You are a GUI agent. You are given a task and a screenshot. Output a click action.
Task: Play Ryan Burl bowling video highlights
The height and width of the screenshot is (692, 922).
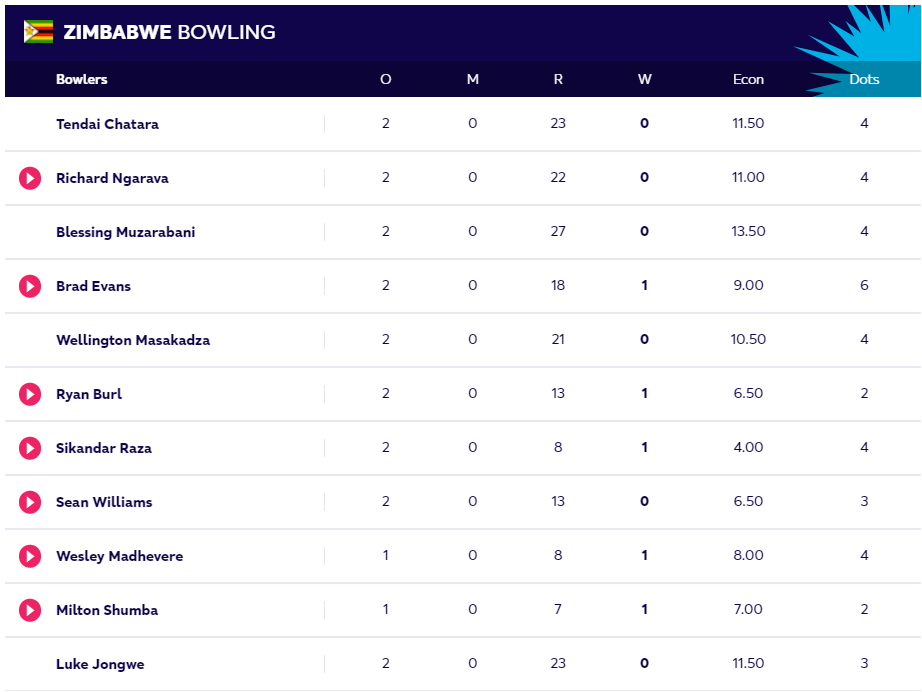click(30, 394)
